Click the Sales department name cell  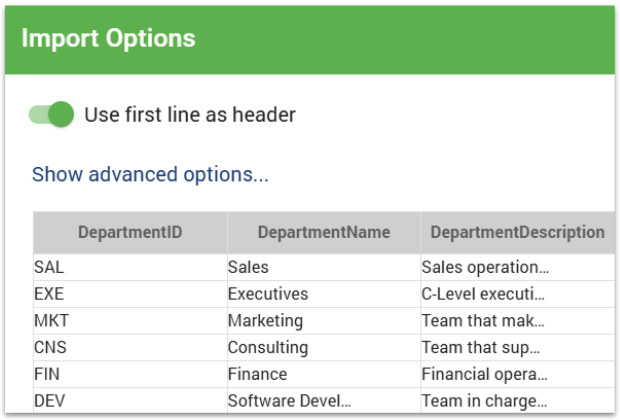(x=323, y=268)
